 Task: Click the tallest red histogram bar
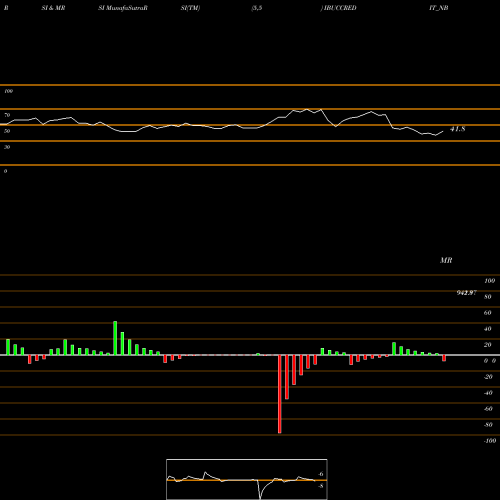[x=280, y=394]
